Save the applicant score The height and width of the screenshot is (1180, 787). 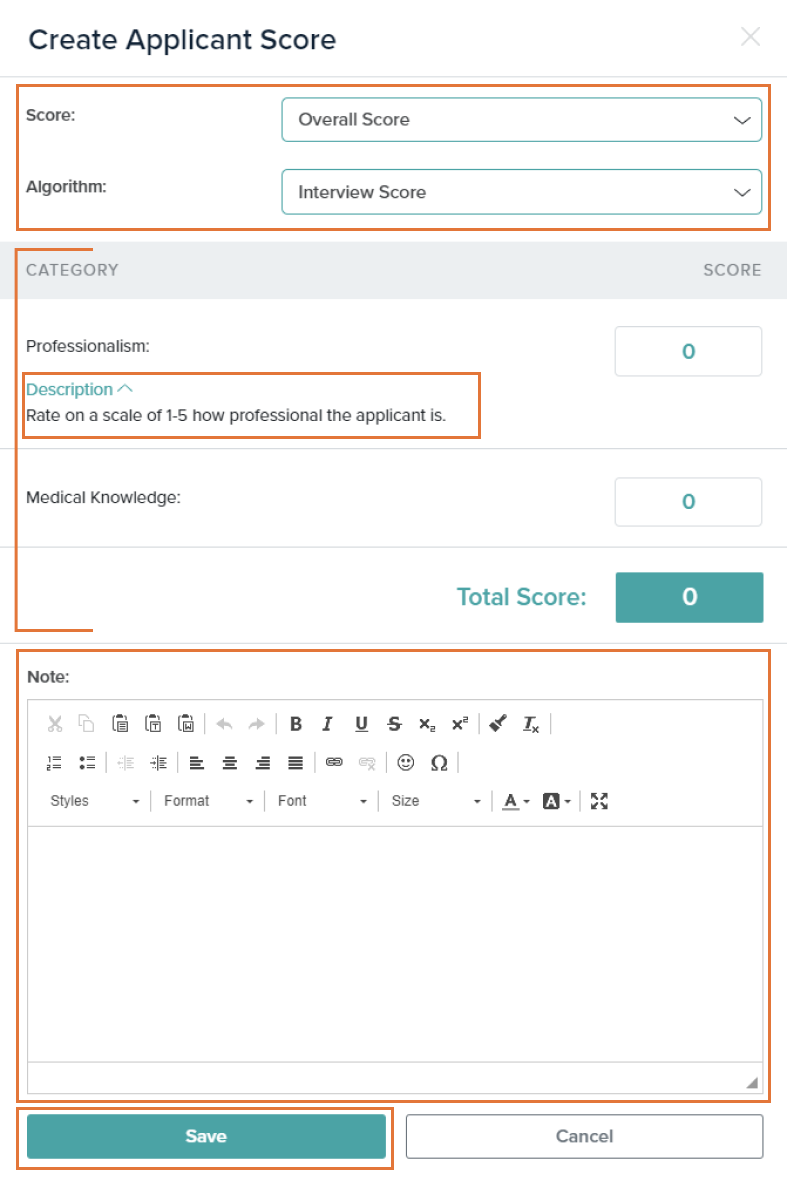[206, 1136]
